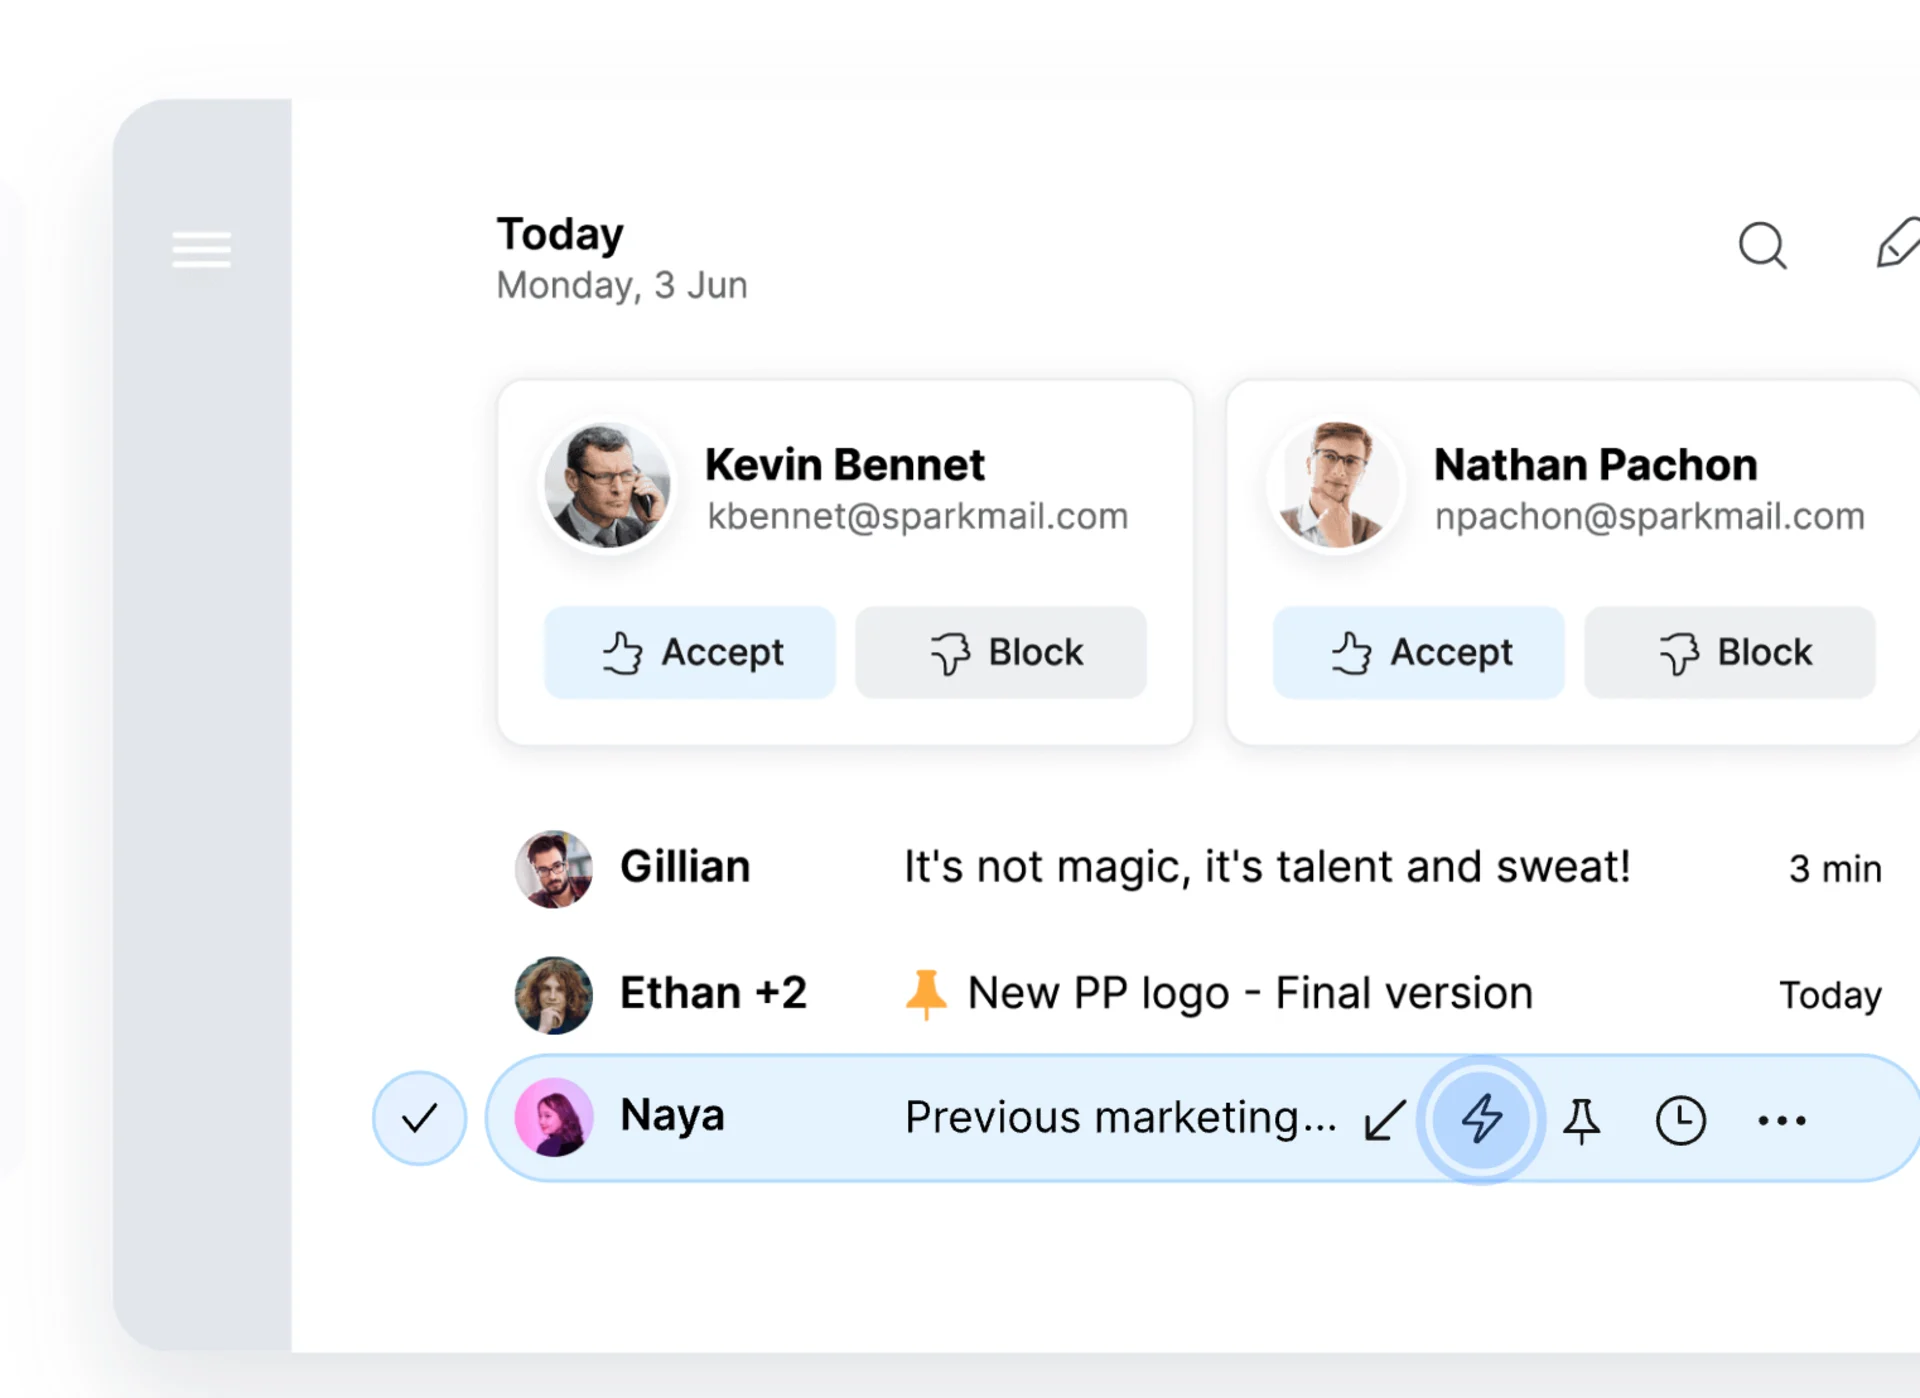Click the reply arrow on Naya's email
Viewport: 1920px width, 1398px height.
[x=1385, y=1121]
